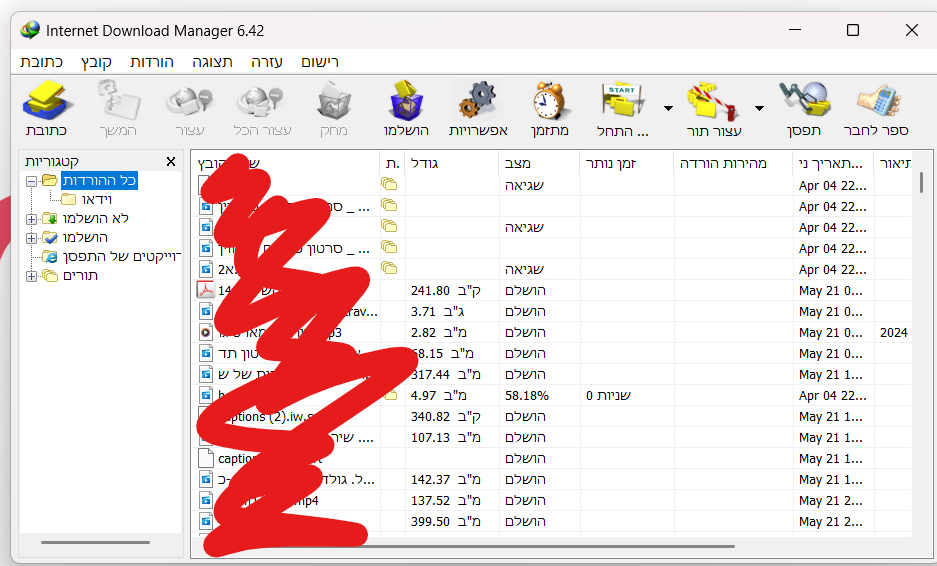The image size is (937, 566).
Task: Open the עצור תור (Stop Queue) dropdown arrow
Action: 759,108
